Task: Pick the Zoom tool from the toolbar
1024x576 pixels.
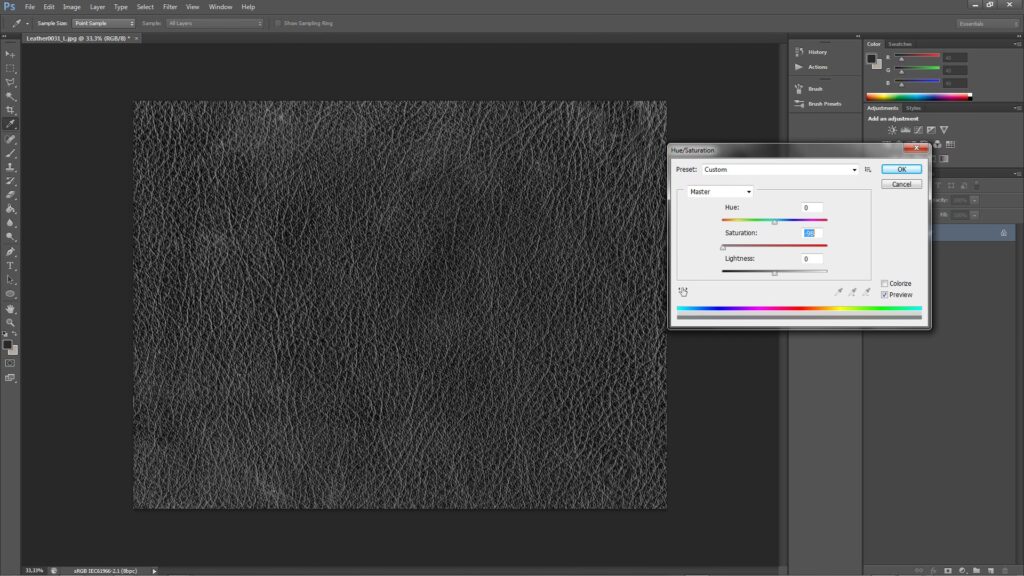Action: pos(10,323)
